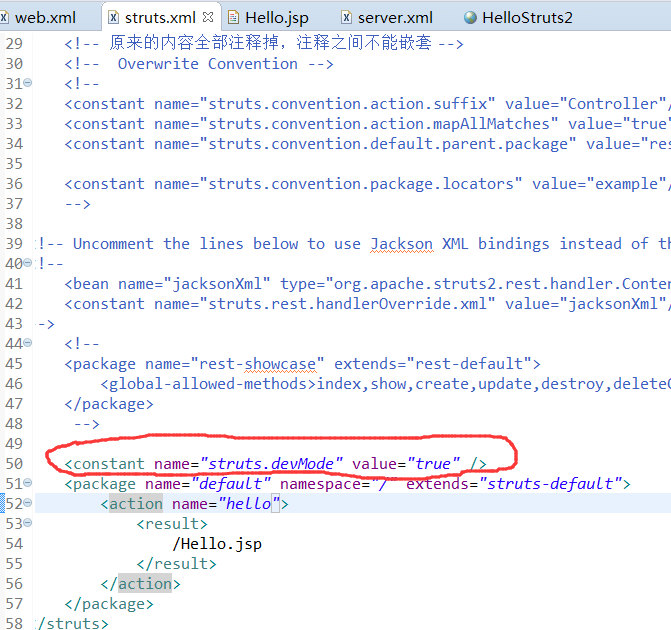
Task: Click the bean name "jacksonXml" on line 41
Action: coord(217,284)
